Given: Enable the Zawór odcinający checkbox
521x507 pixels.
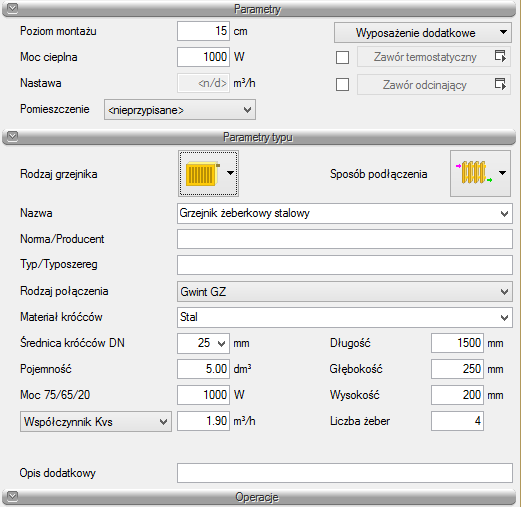Looking at the screenshot, I should coord(342,85).
